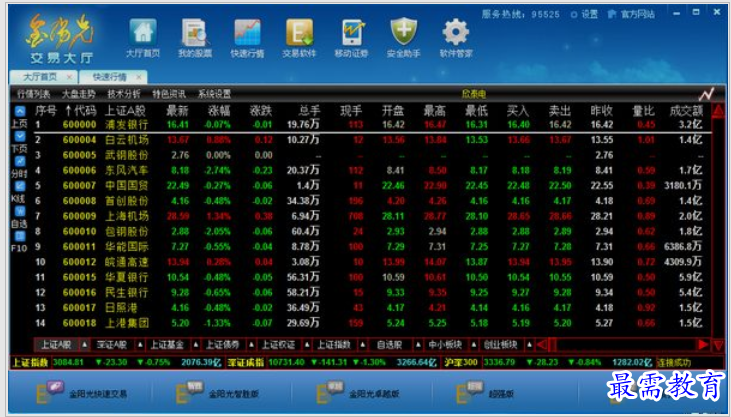Screen dimensions: 731x417
Task: Expand the arrow beside 上证债券 tab
Action: click(251, 345)
